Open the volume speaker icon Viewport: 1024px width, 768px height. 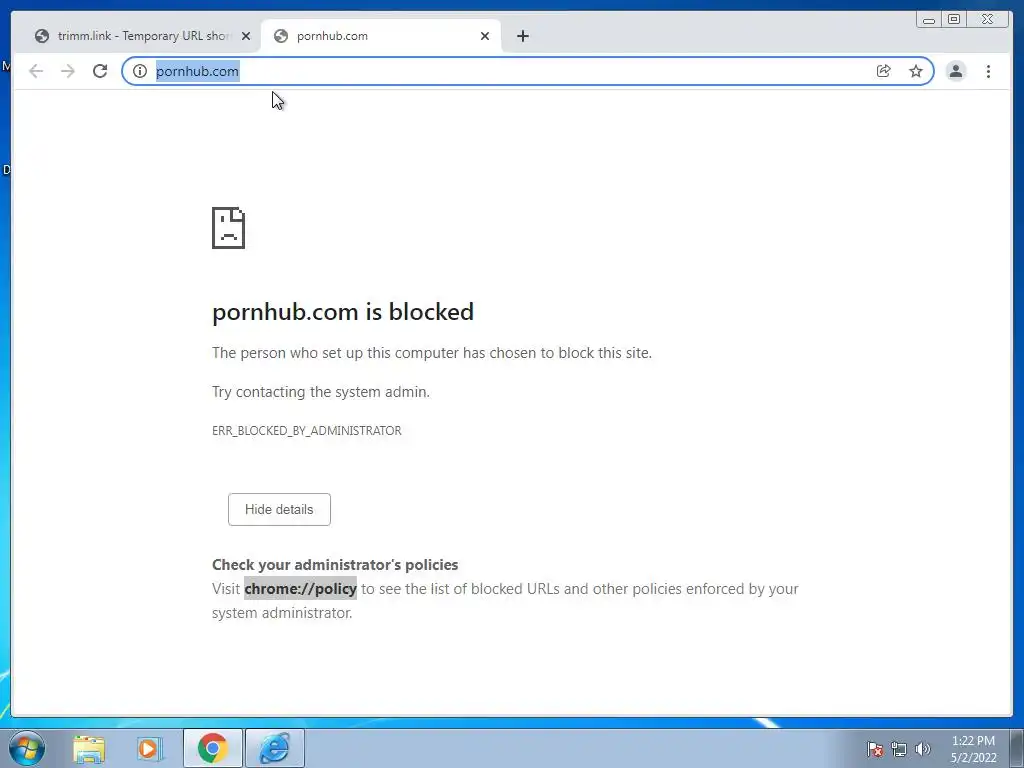click(x=922, y=749)
